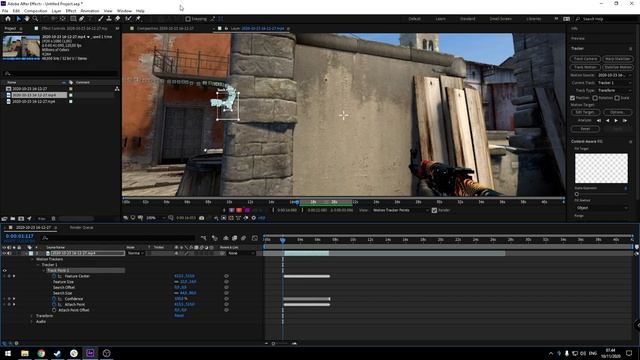Screen dimensions: 640x360
Task: Select the Rectangle shape tool
Action: tap(73, 19)
